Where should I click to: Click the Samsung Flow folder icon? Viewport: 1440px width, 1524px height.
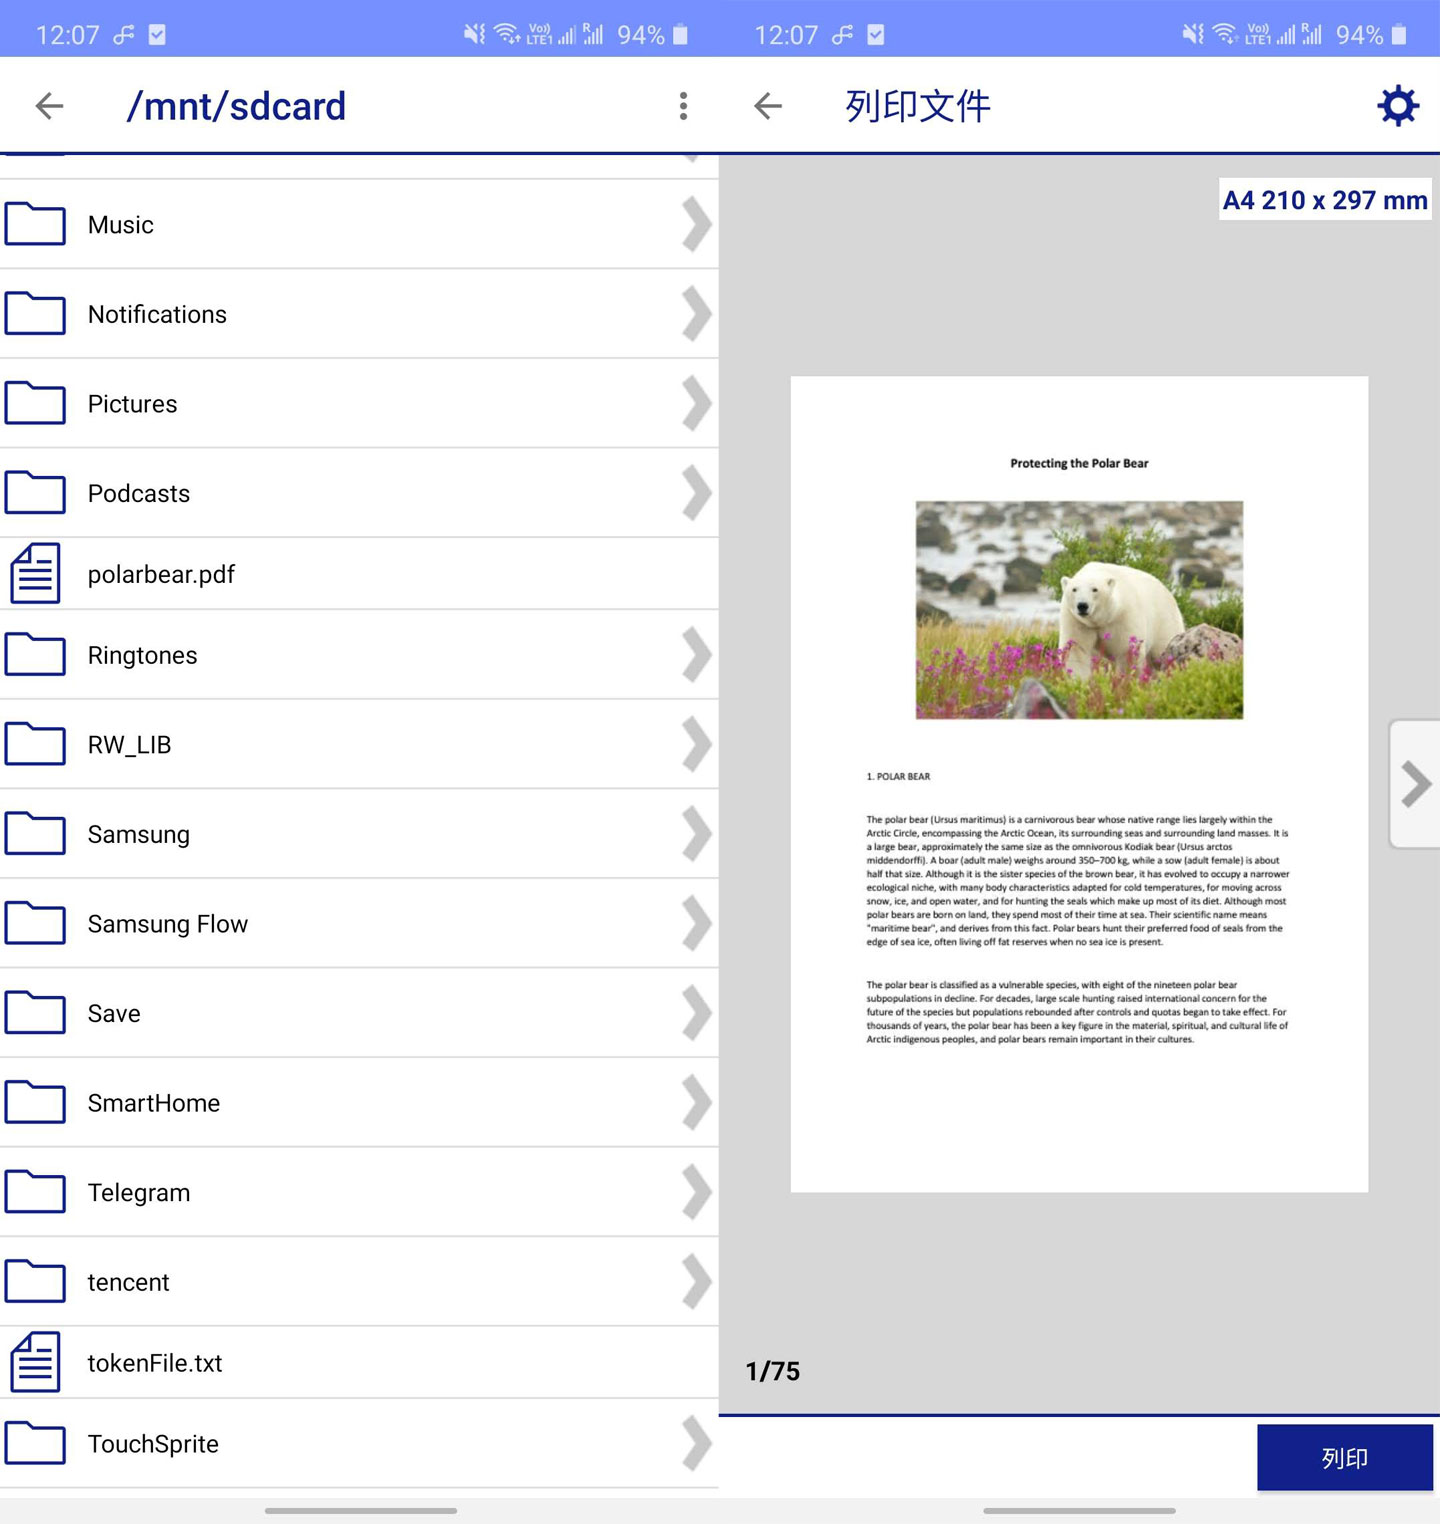(x=35, y=923)
